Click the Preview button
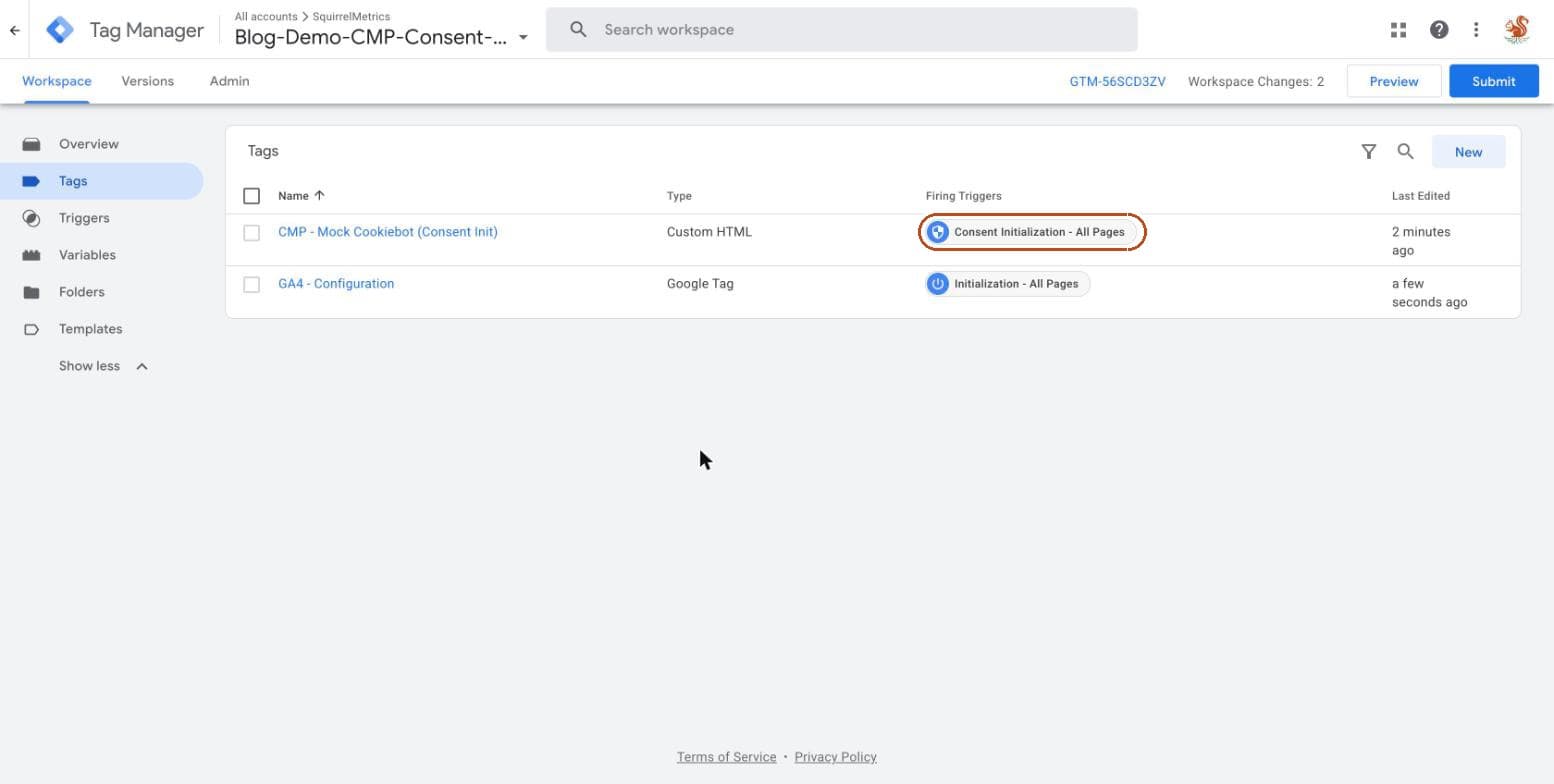 1394,81
